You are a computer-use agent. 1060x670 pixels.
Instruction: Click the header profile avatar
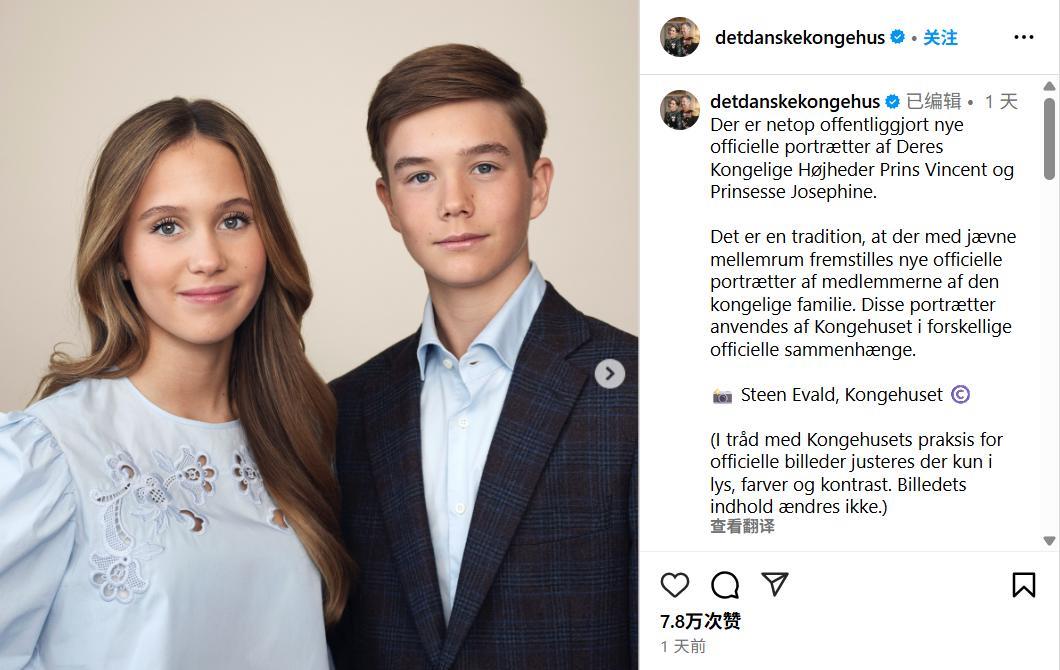click(679, 37)
